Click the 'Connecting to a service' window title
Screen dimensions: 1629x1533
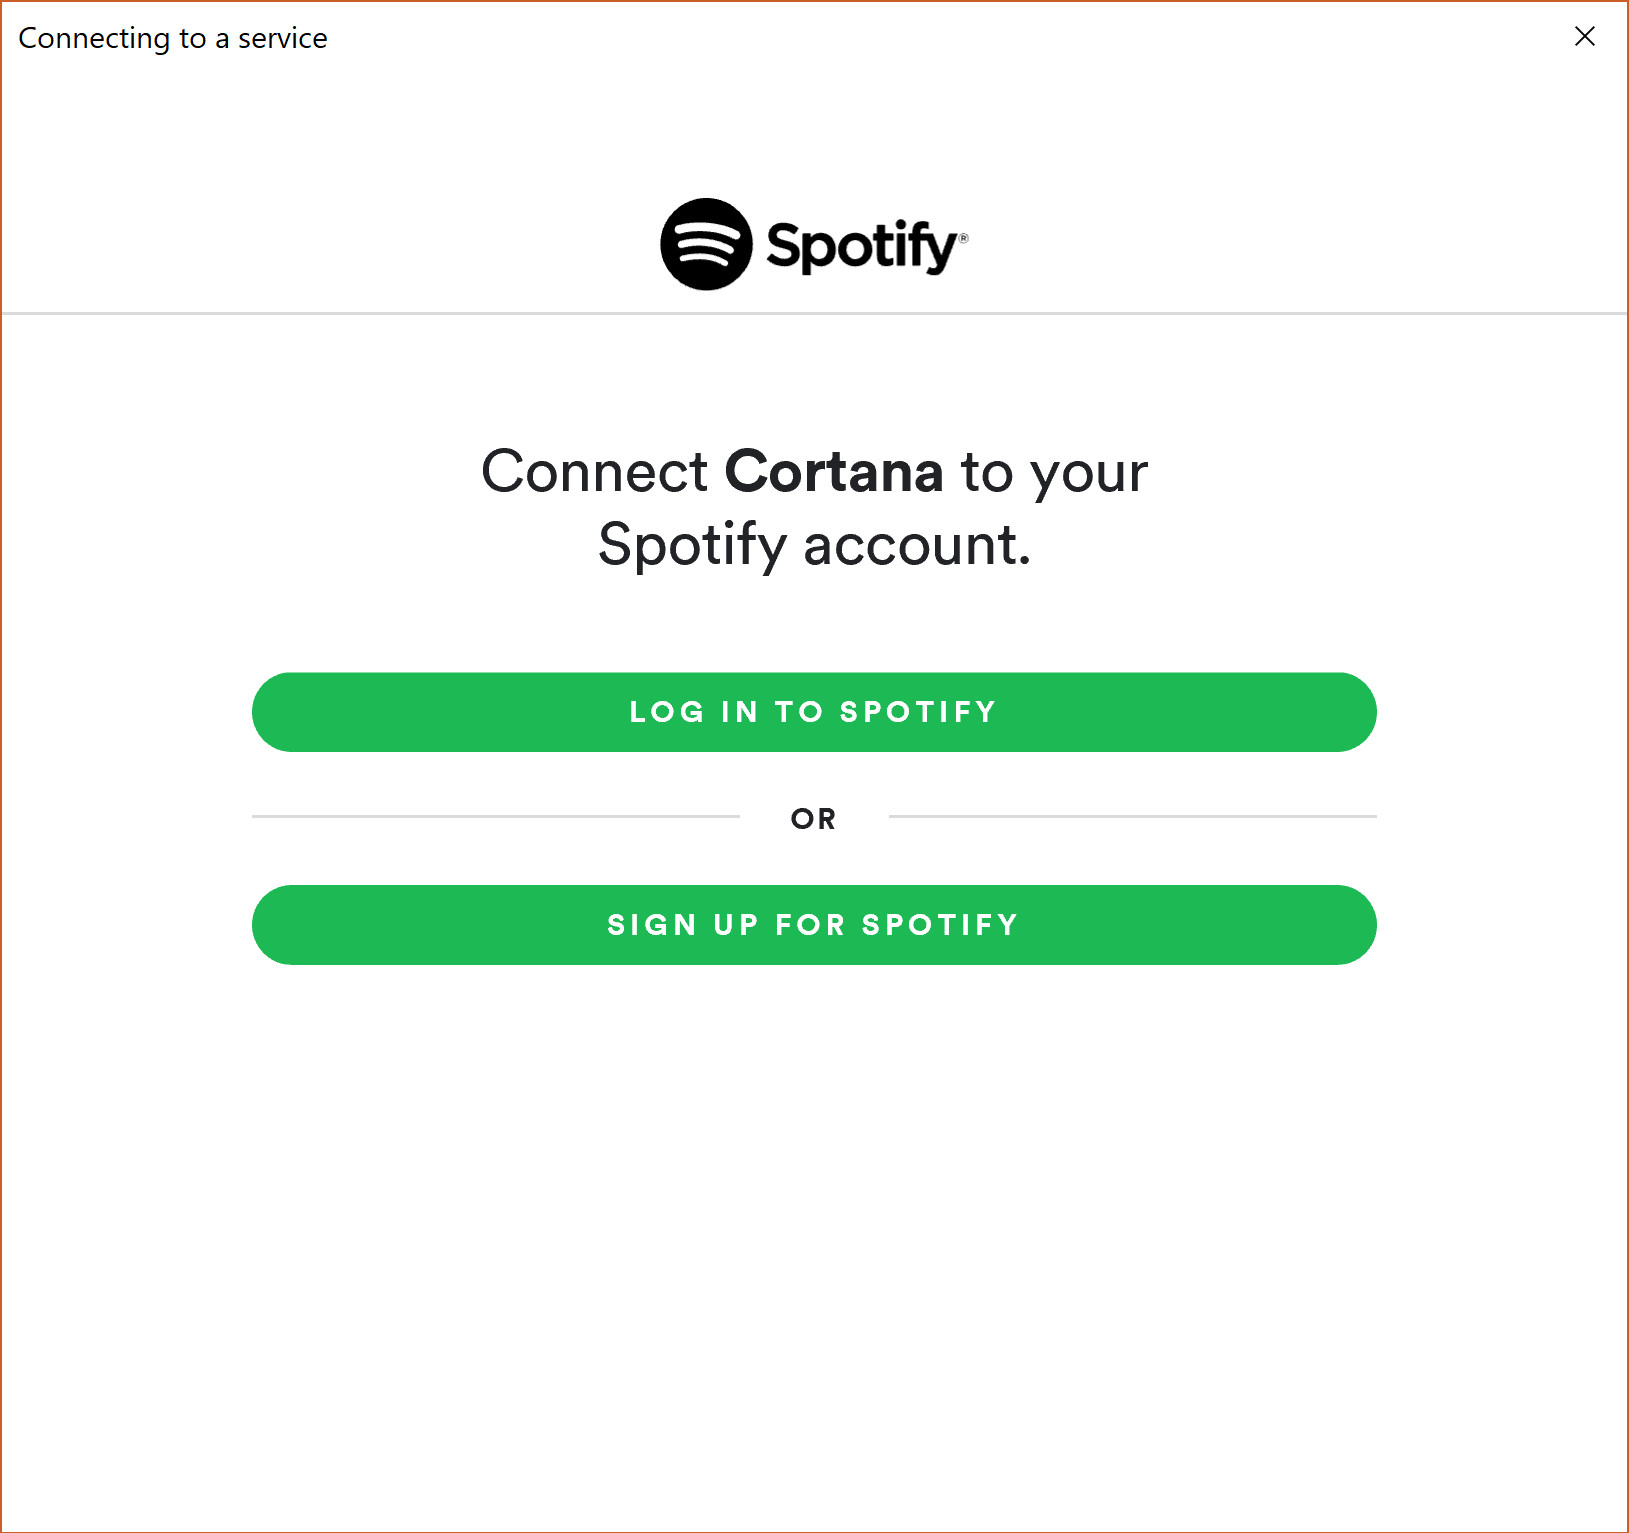173,38
